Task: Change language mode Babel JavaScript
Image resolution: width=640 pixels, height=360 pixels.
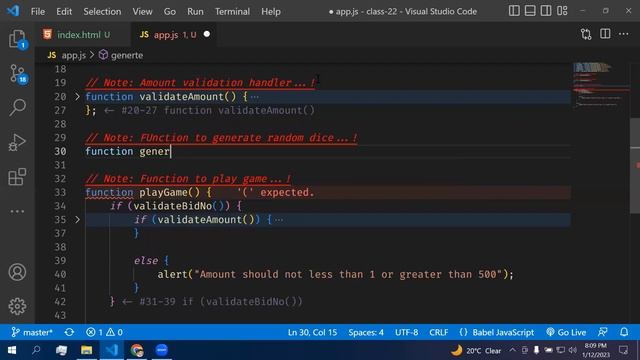Action: (496, 332)
